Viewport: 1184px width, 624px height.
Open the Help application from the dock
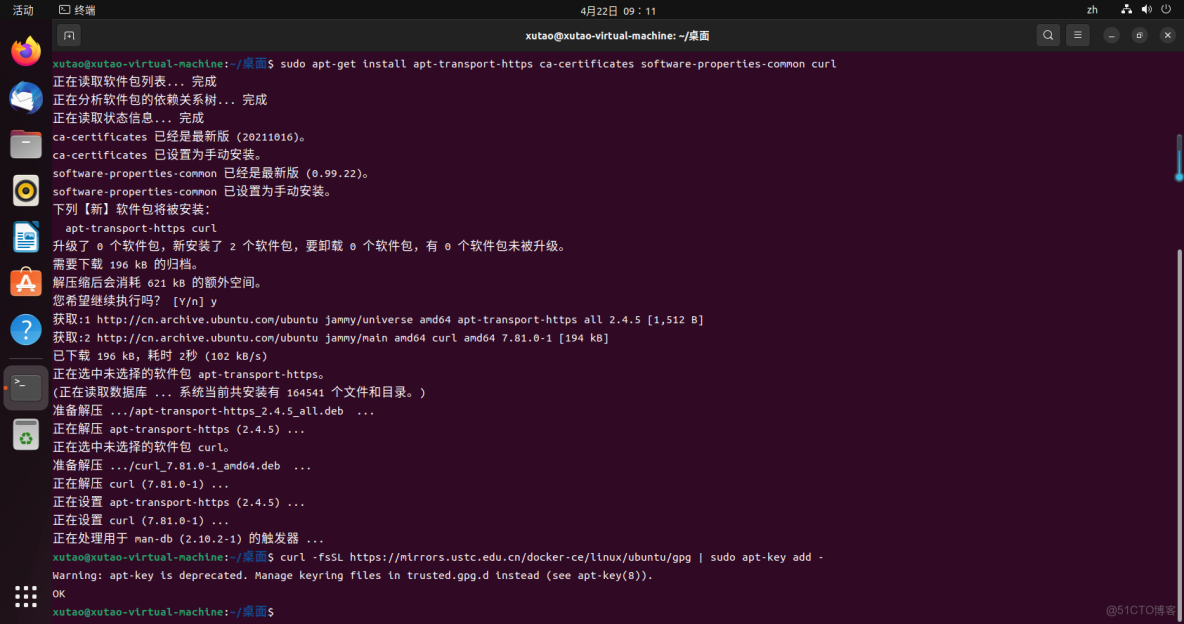25,330
